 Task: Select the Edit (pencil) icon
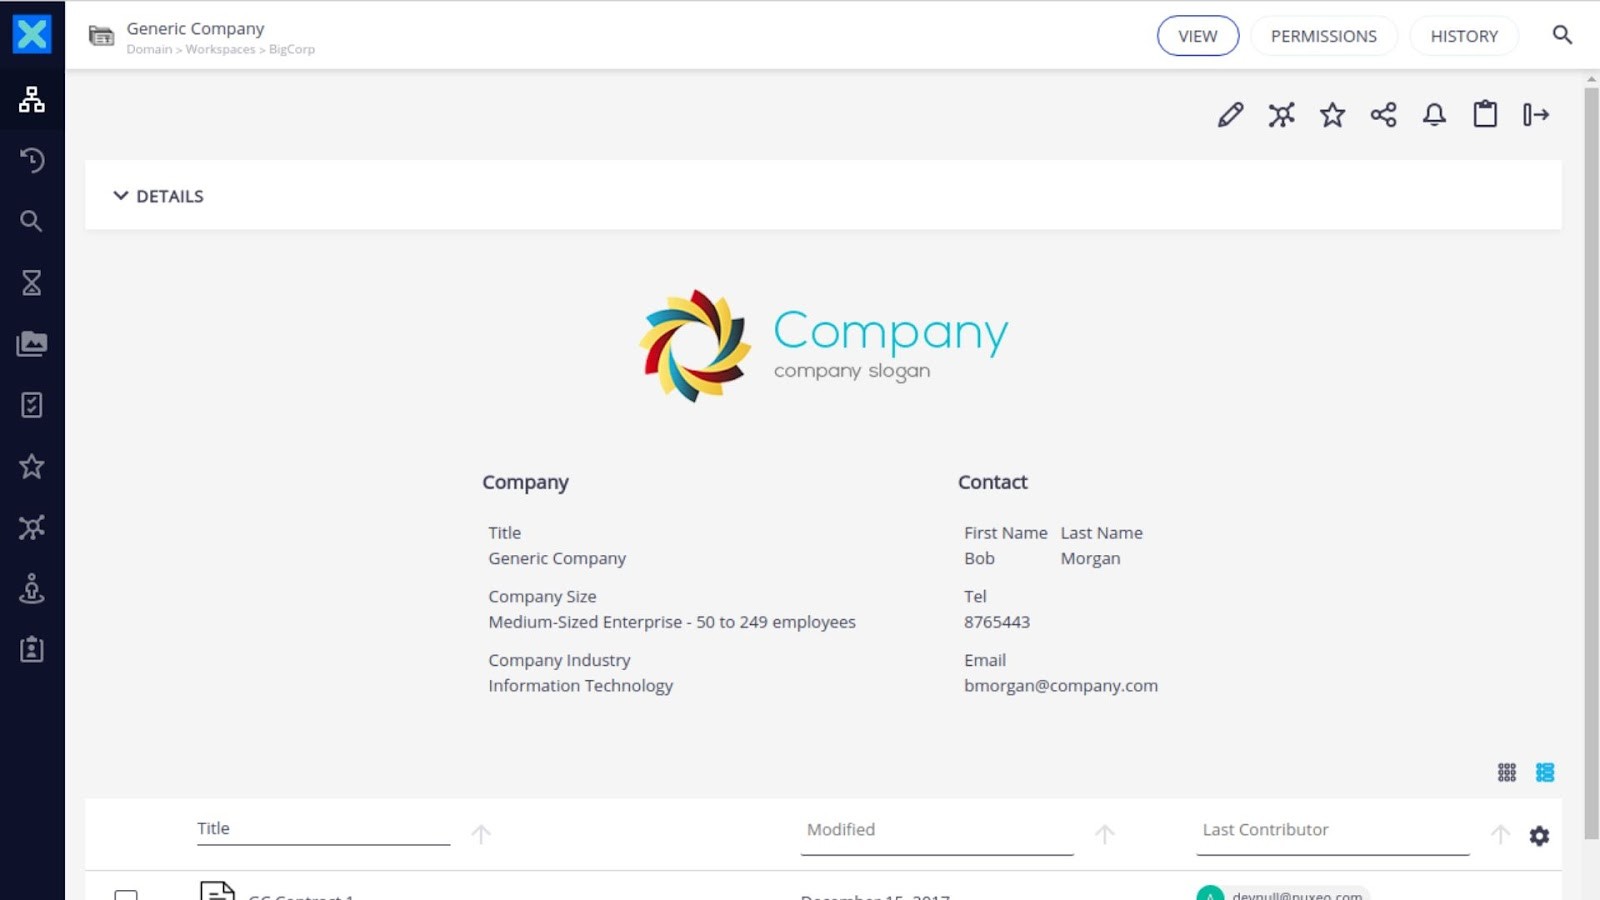(1229, 114)
